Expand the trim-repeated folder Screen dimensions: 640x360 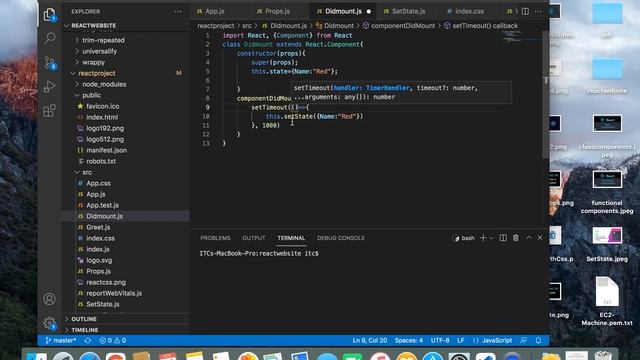103,40
